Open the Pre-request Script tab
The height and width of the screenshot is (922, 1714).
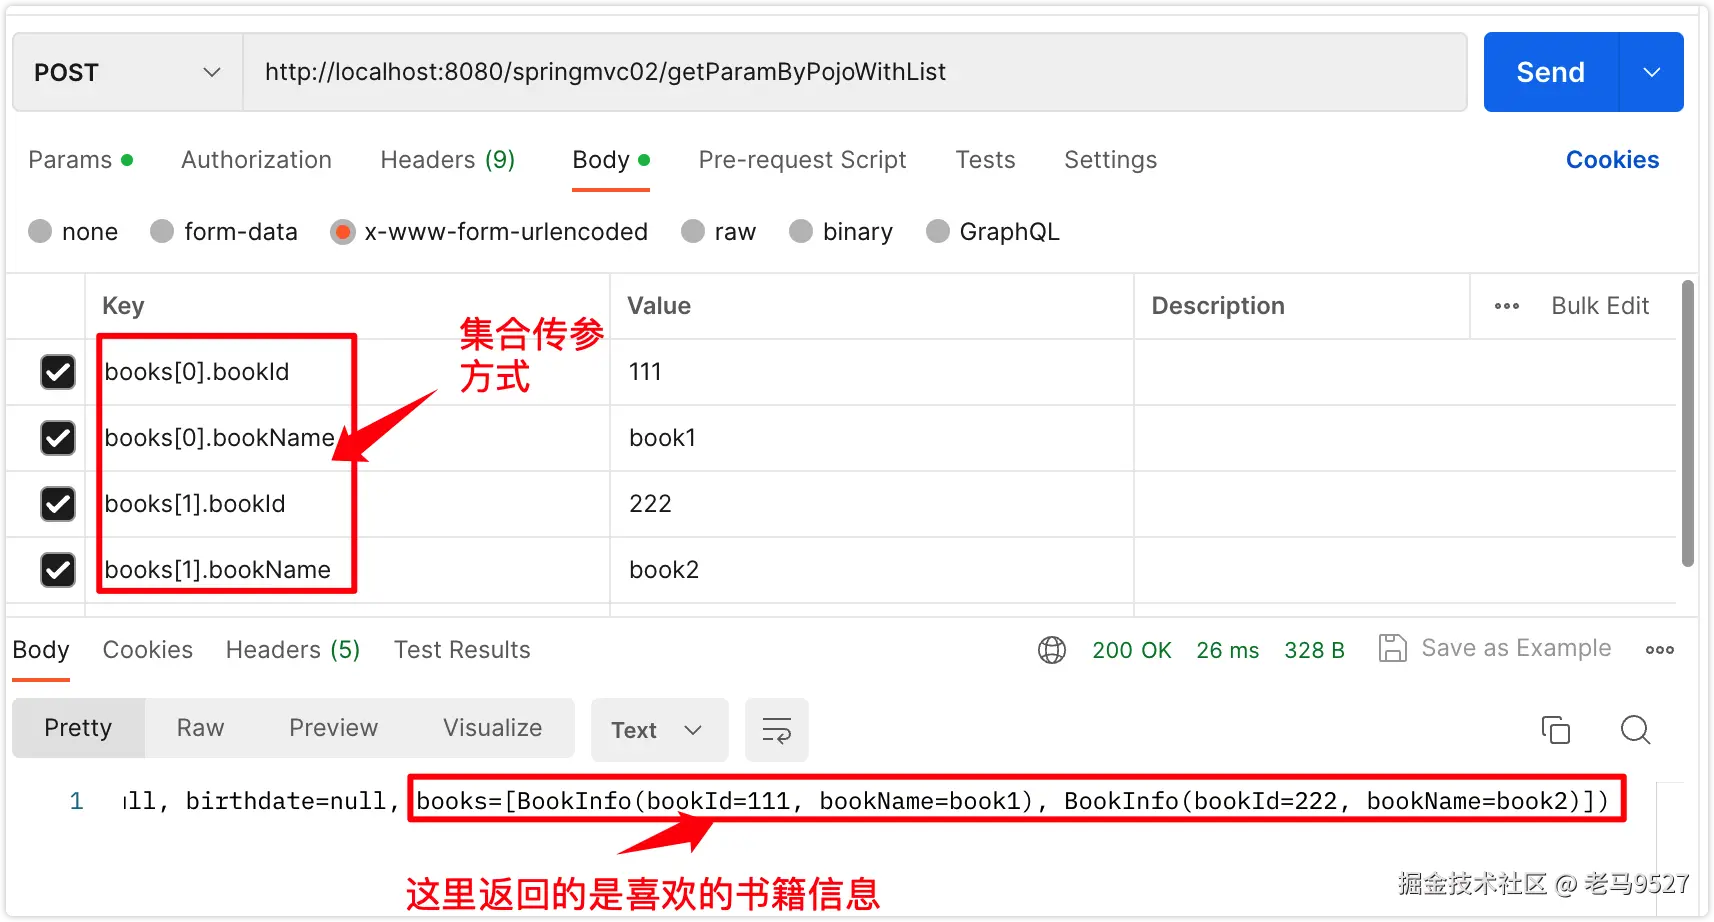point(802,160)
